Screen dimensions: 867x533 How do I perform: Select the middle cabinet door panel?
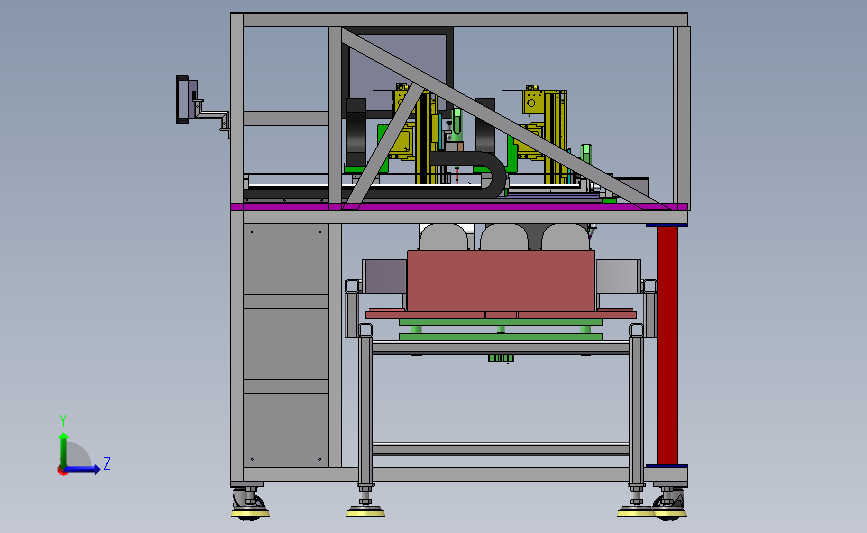(286, 343)
